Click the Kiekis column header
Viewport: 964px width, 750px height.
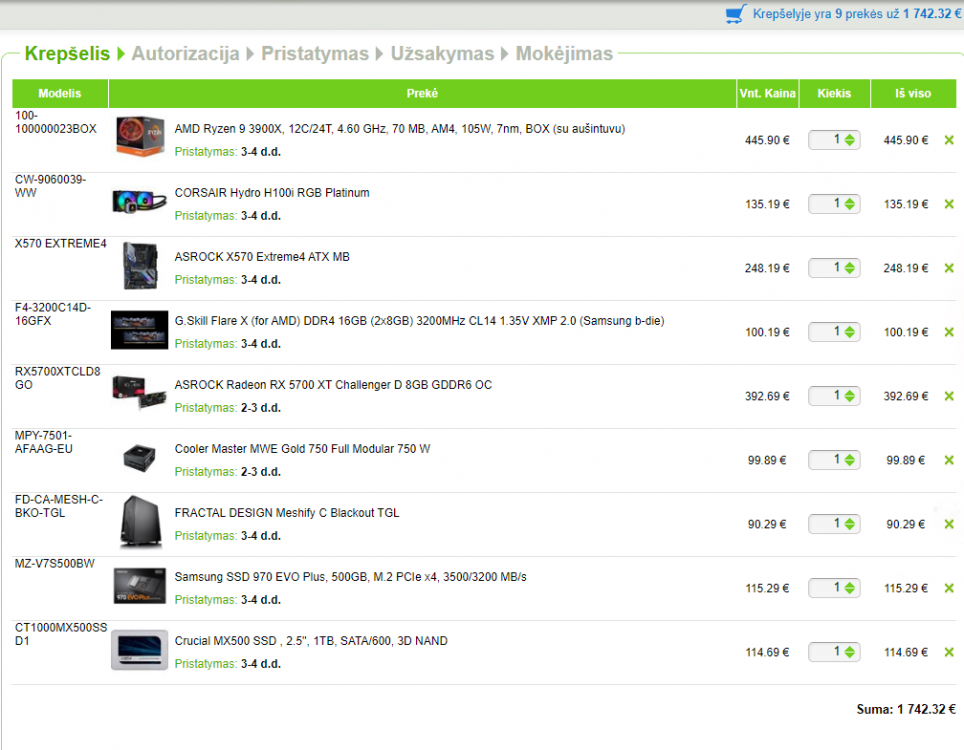click(x=834, y=93)
